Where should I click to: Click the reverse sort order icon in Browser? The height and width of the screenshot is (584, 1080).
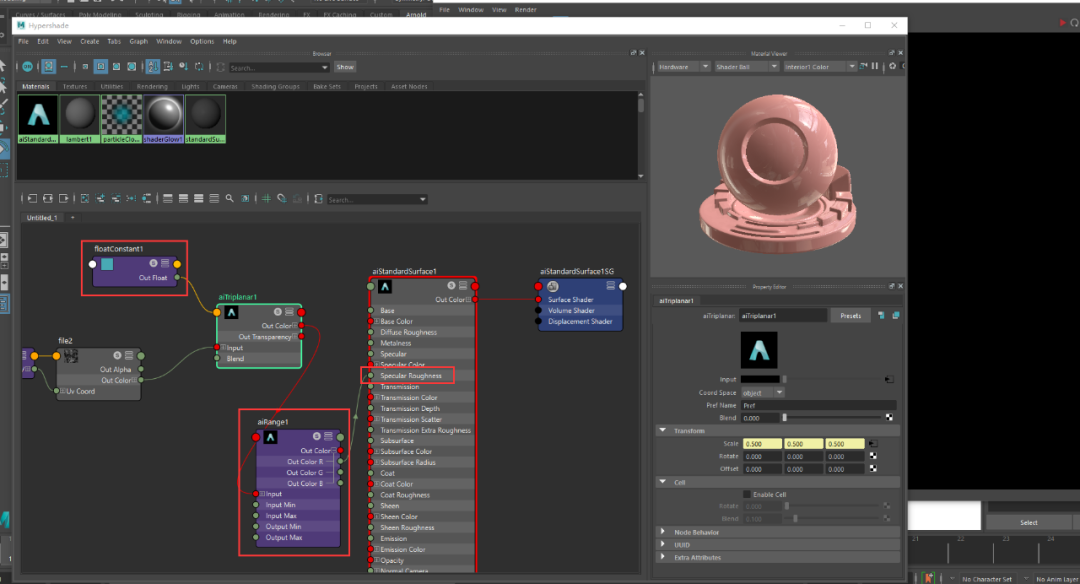[199, 67]
